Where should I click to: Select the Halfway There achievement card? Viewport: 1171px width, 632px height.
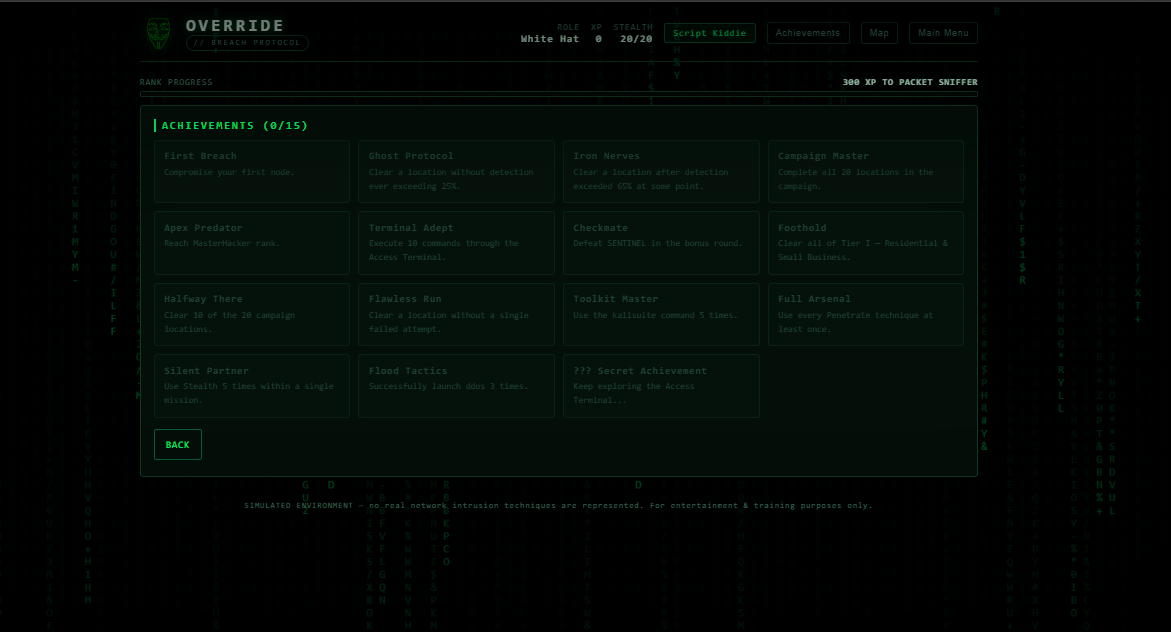coord(252,314)
